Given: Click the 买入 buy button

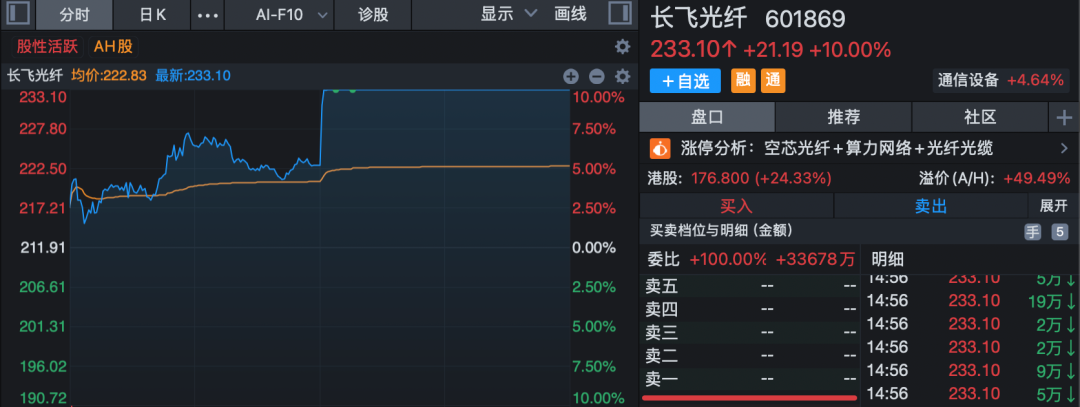Looking at the screenshot, I should [736, 205].
